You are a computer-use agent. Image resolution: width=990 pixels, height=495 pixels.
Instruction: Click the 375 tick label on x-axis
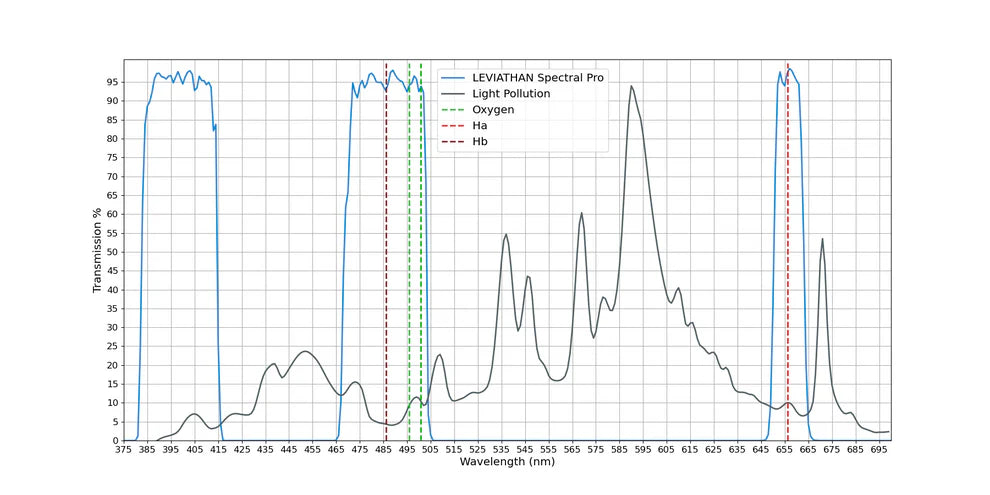coord(124,451)
